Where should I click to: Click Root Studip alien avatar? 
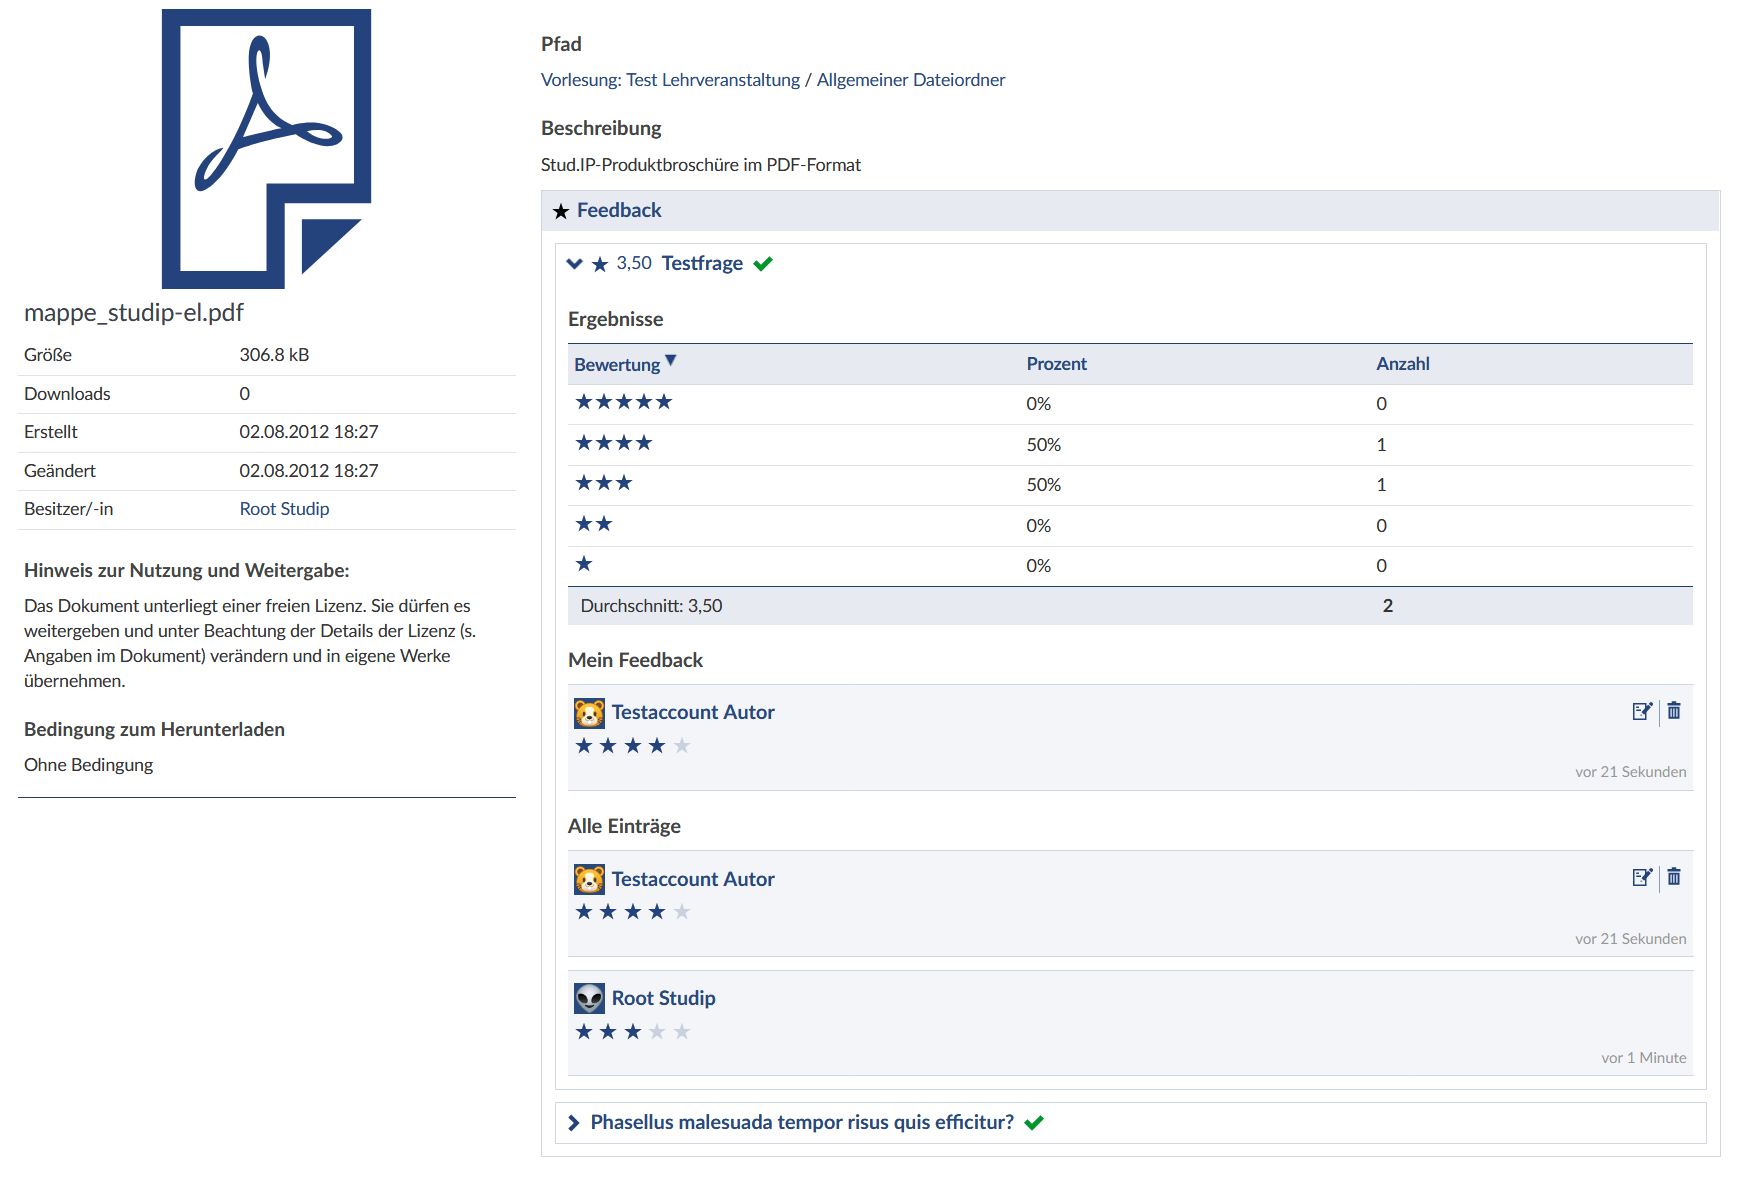pyautogui.click(x=589, y=998)
